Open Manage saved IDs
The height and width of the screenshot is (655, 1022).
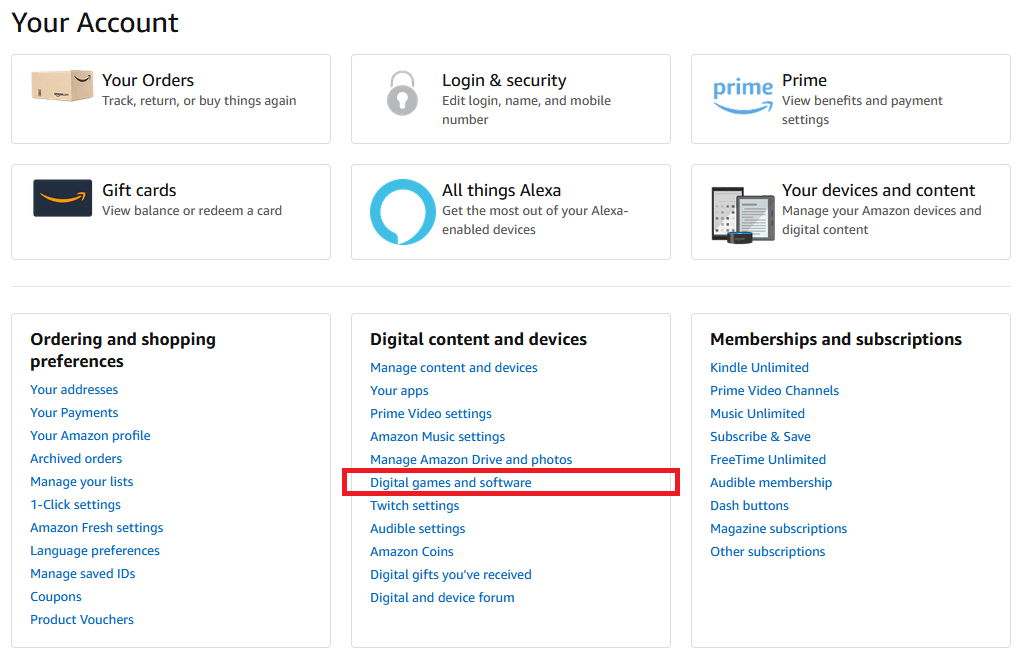click(83, 574)
